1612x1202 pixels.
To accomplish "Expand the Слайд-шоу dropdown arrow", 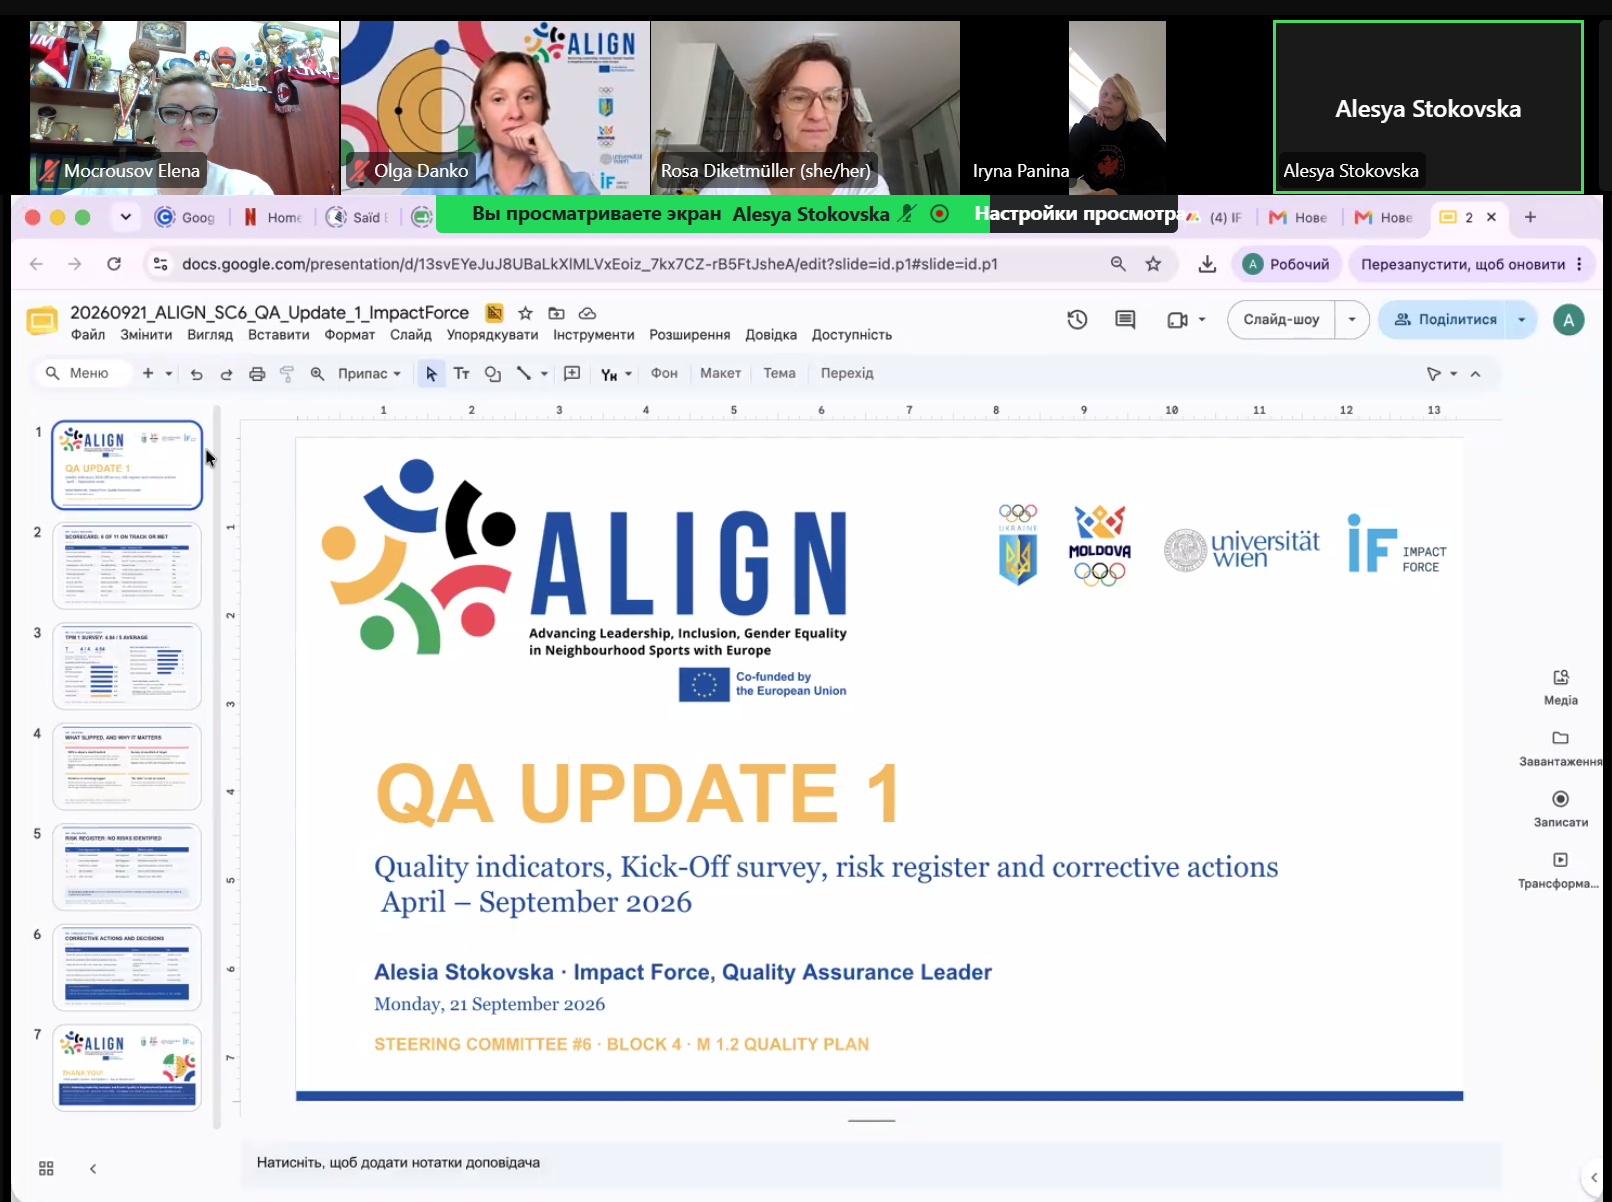I will tap(1352, 320).
